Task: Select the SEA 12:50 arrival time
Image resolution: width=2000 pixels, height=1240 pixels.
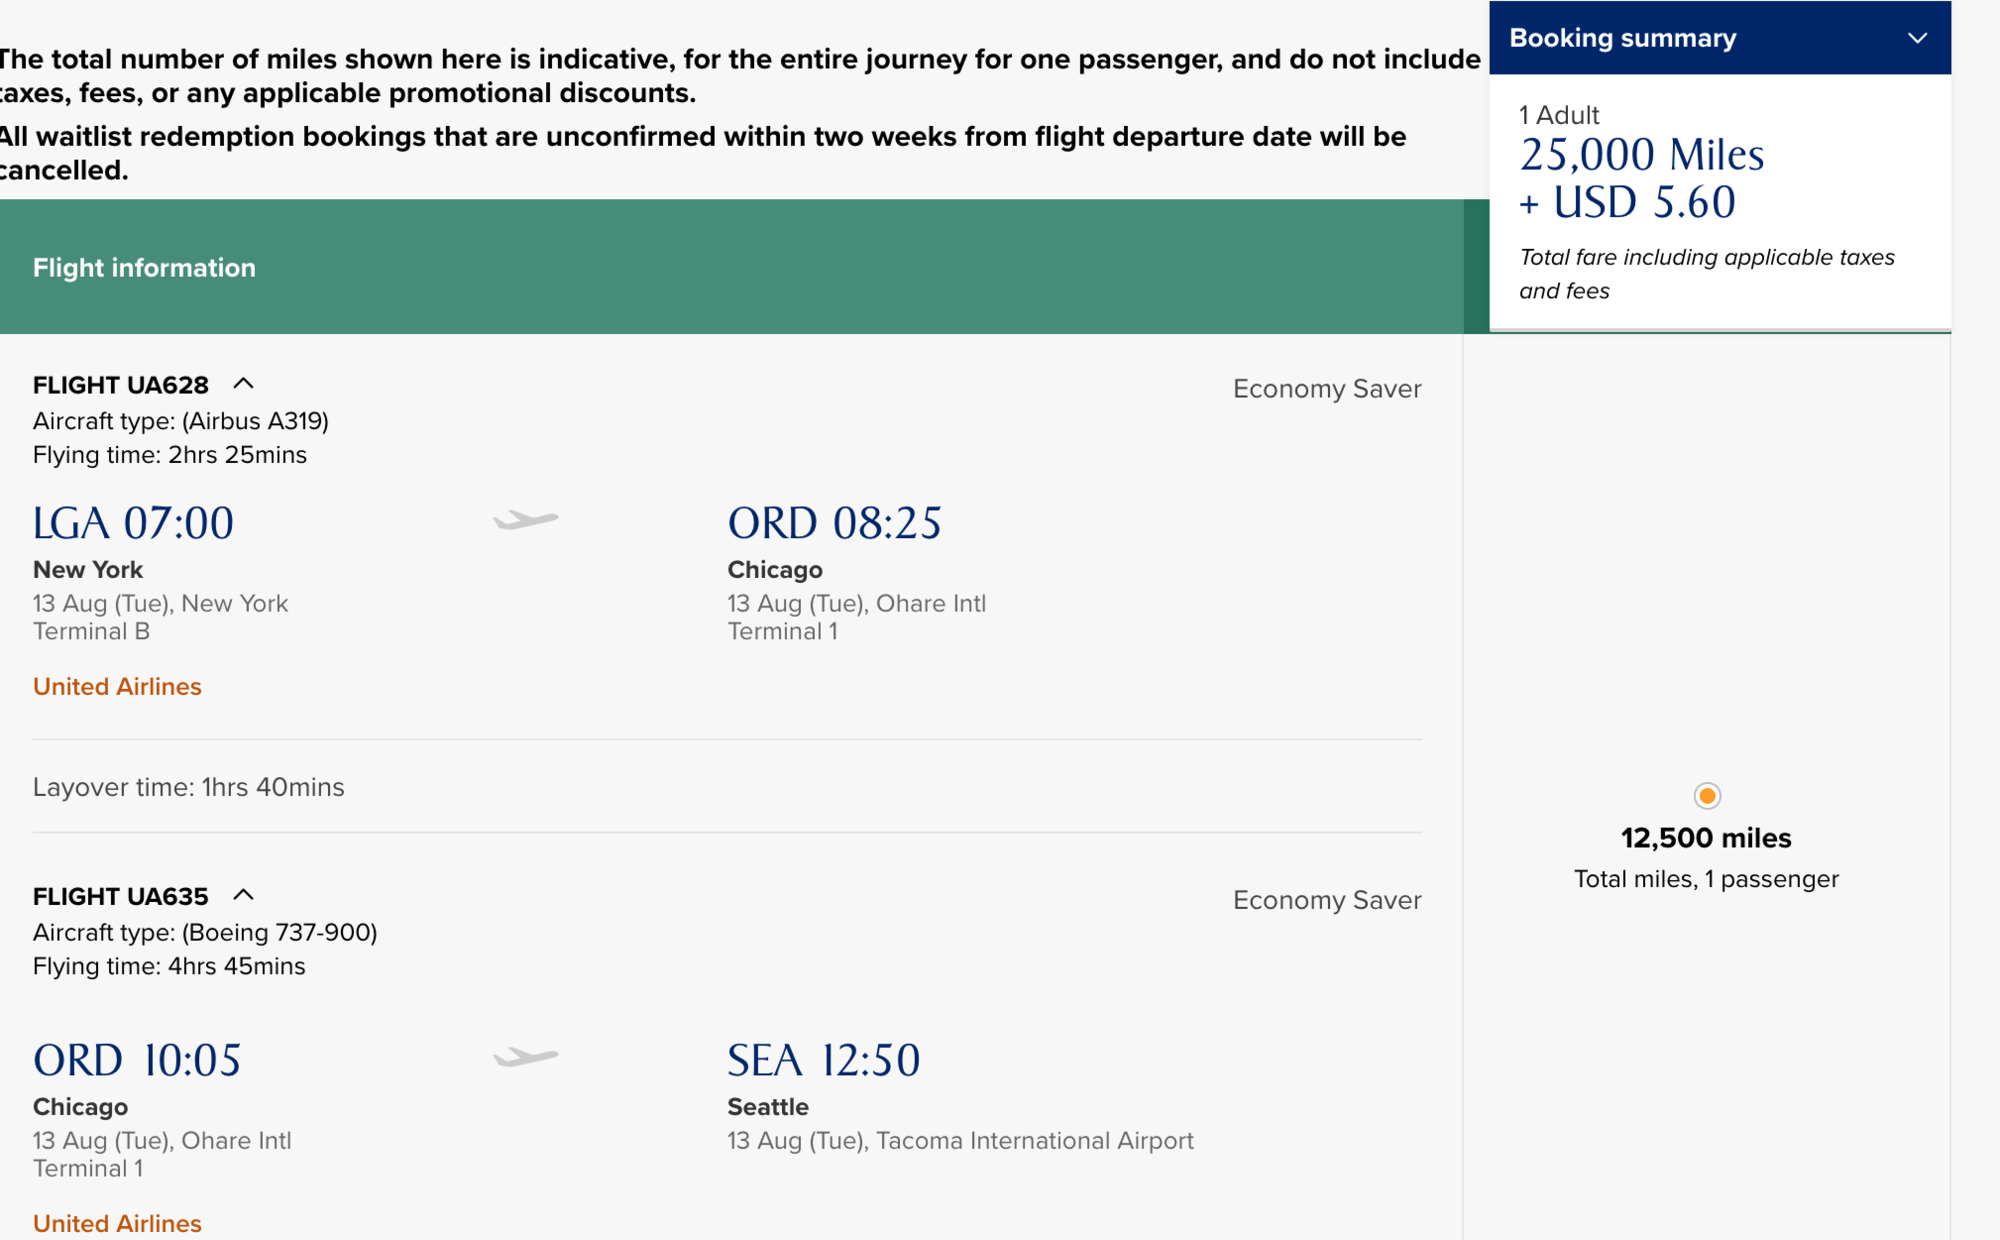Action: pyautogui.click(x=823, y=1060)
